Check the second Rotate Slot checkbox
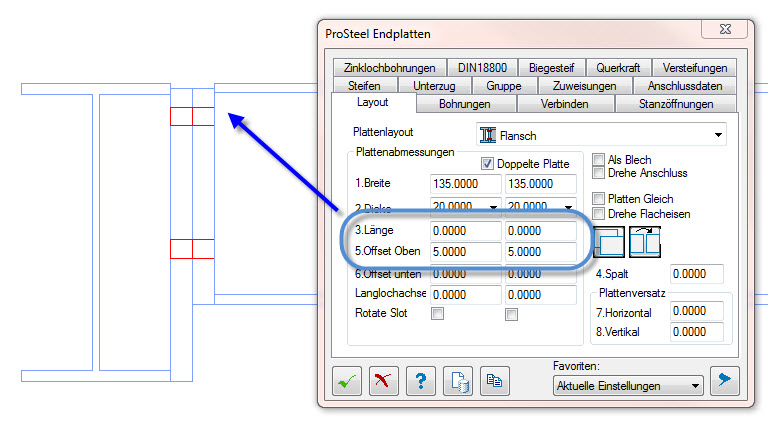Viewport: 768px width, 424px height. coord(511,314)
